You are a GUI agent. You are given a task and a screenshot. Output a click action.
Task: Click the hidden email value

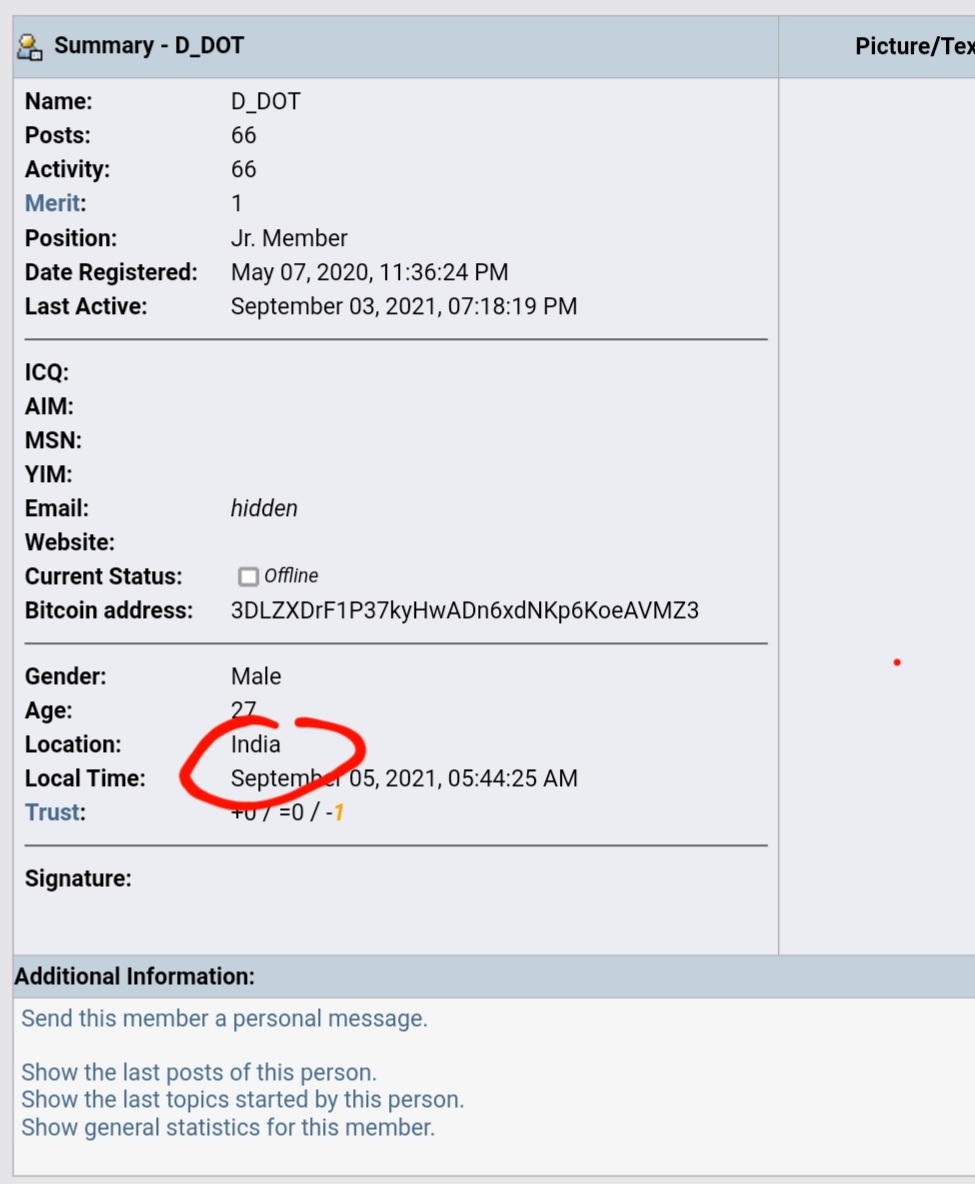(264, 508)
